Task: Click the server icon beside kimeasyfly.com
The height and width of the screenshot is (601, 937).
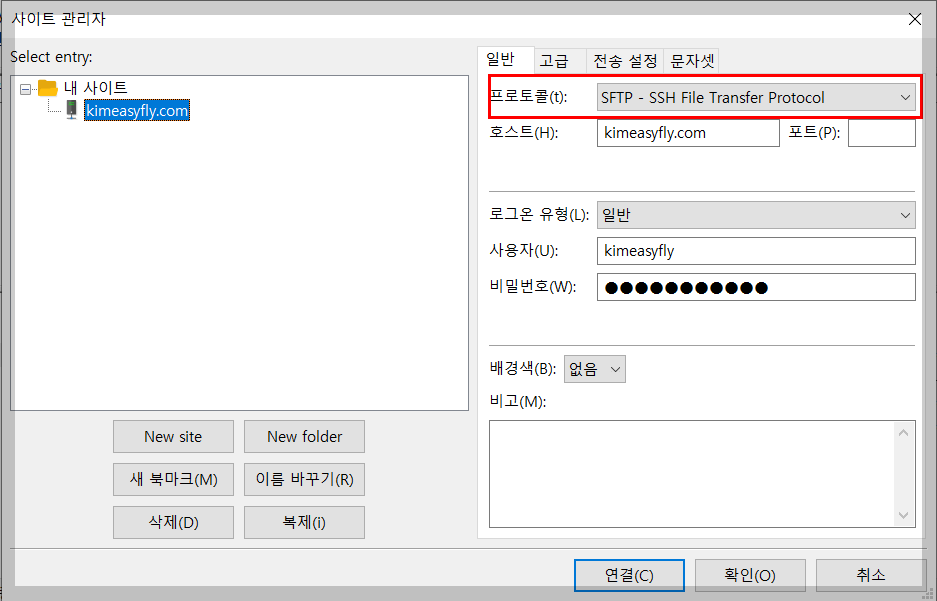Action: 72,110
